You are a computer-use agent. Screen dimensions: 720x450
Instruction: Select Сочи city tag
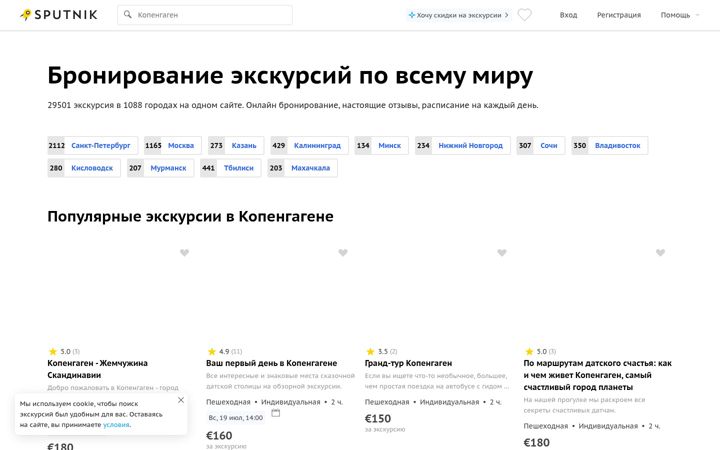point(541,145)
